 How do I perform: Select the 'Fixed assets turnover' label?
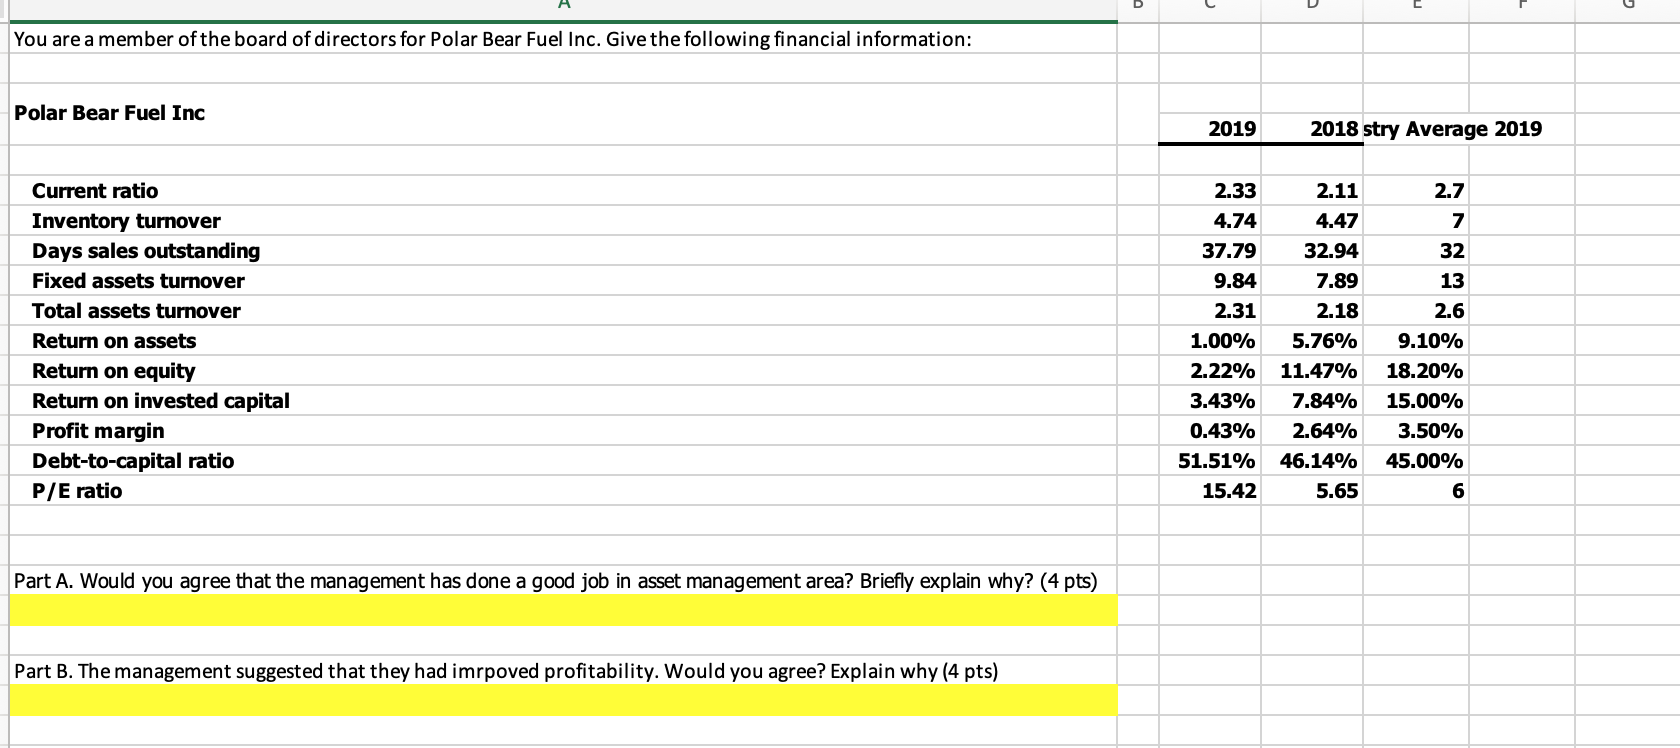[x=138, y=281]
